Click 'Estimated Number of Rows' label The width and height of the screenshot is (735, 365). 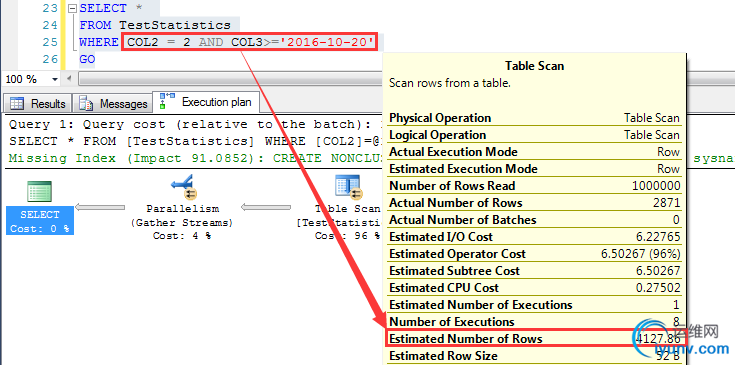click(x=466, y=339)
